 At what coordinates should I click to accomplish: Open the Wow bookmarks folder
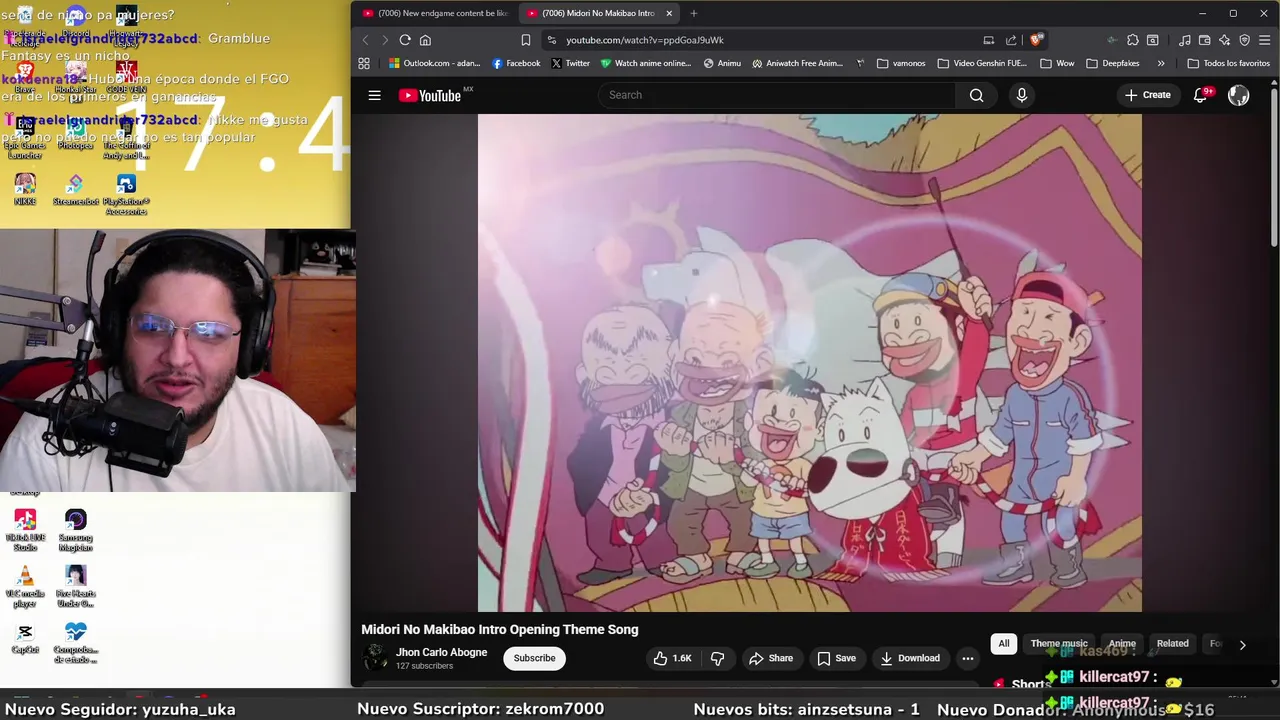(1057, 63)
